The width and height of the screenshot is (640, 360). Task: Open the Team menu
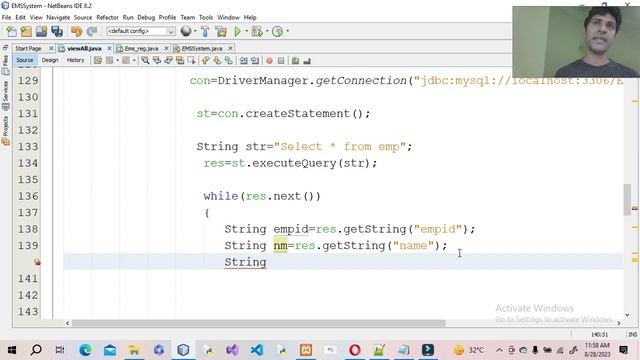187,18
